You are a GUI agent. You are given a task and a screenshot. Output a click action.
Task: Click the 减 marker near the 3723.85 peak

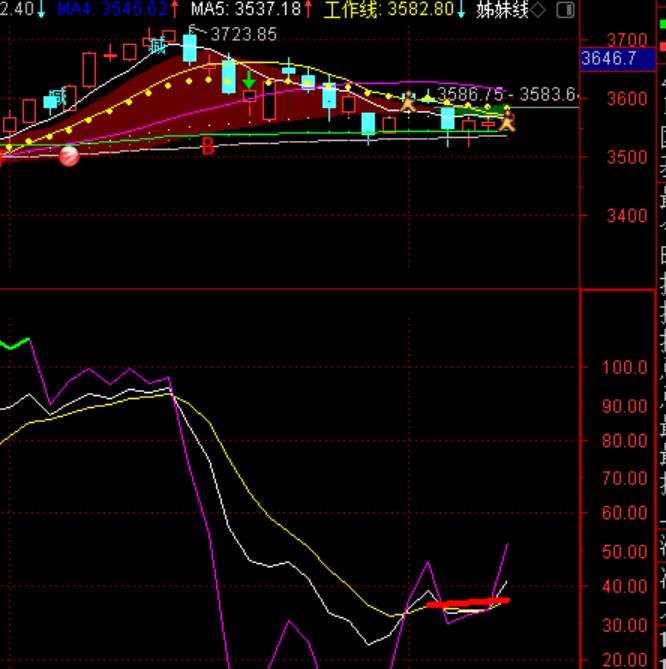[157, 46]
